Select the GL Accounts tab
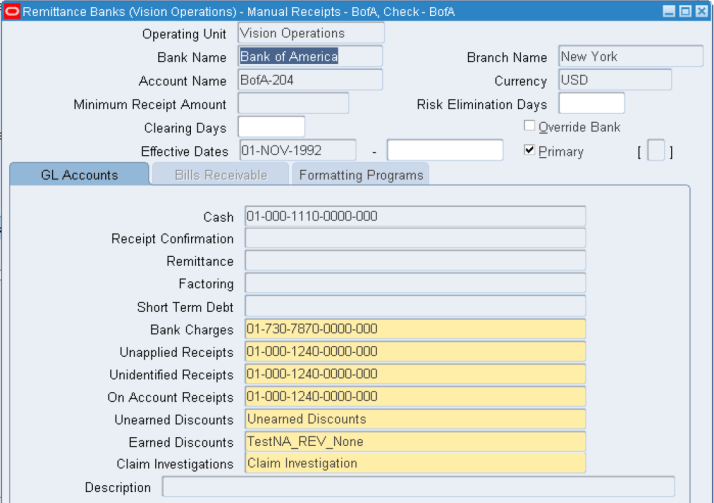The height and width of the screenshot is (503, 714). pos(79,175)
